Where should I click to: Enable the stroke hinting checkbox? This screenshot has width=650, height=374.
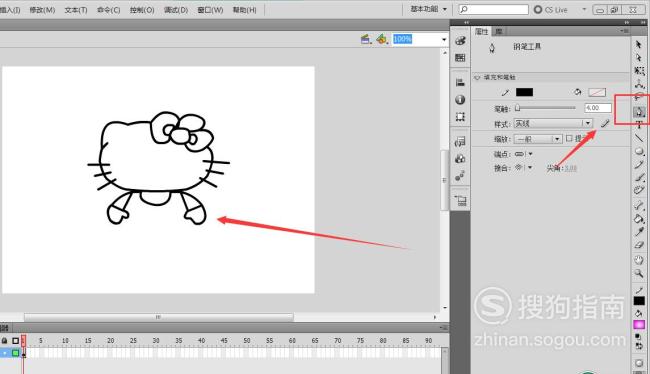pos(569,138)
